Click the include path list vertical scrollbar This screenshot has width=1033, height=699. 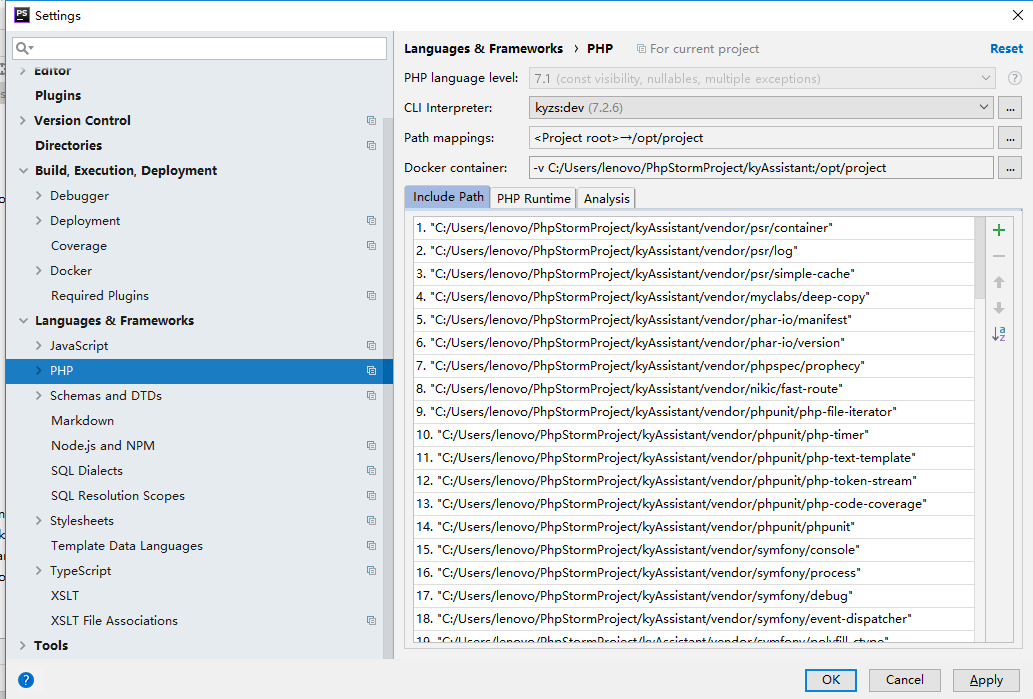pos(980,259)
